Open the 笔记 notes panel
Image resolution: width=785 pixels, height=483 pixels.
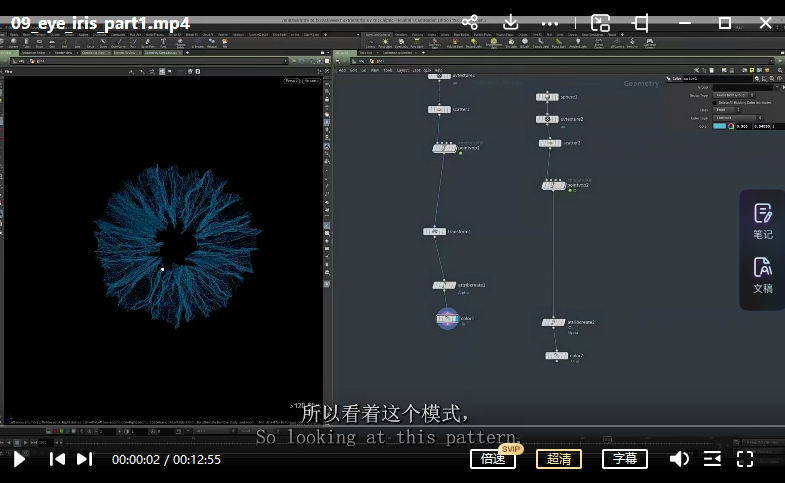763,221
